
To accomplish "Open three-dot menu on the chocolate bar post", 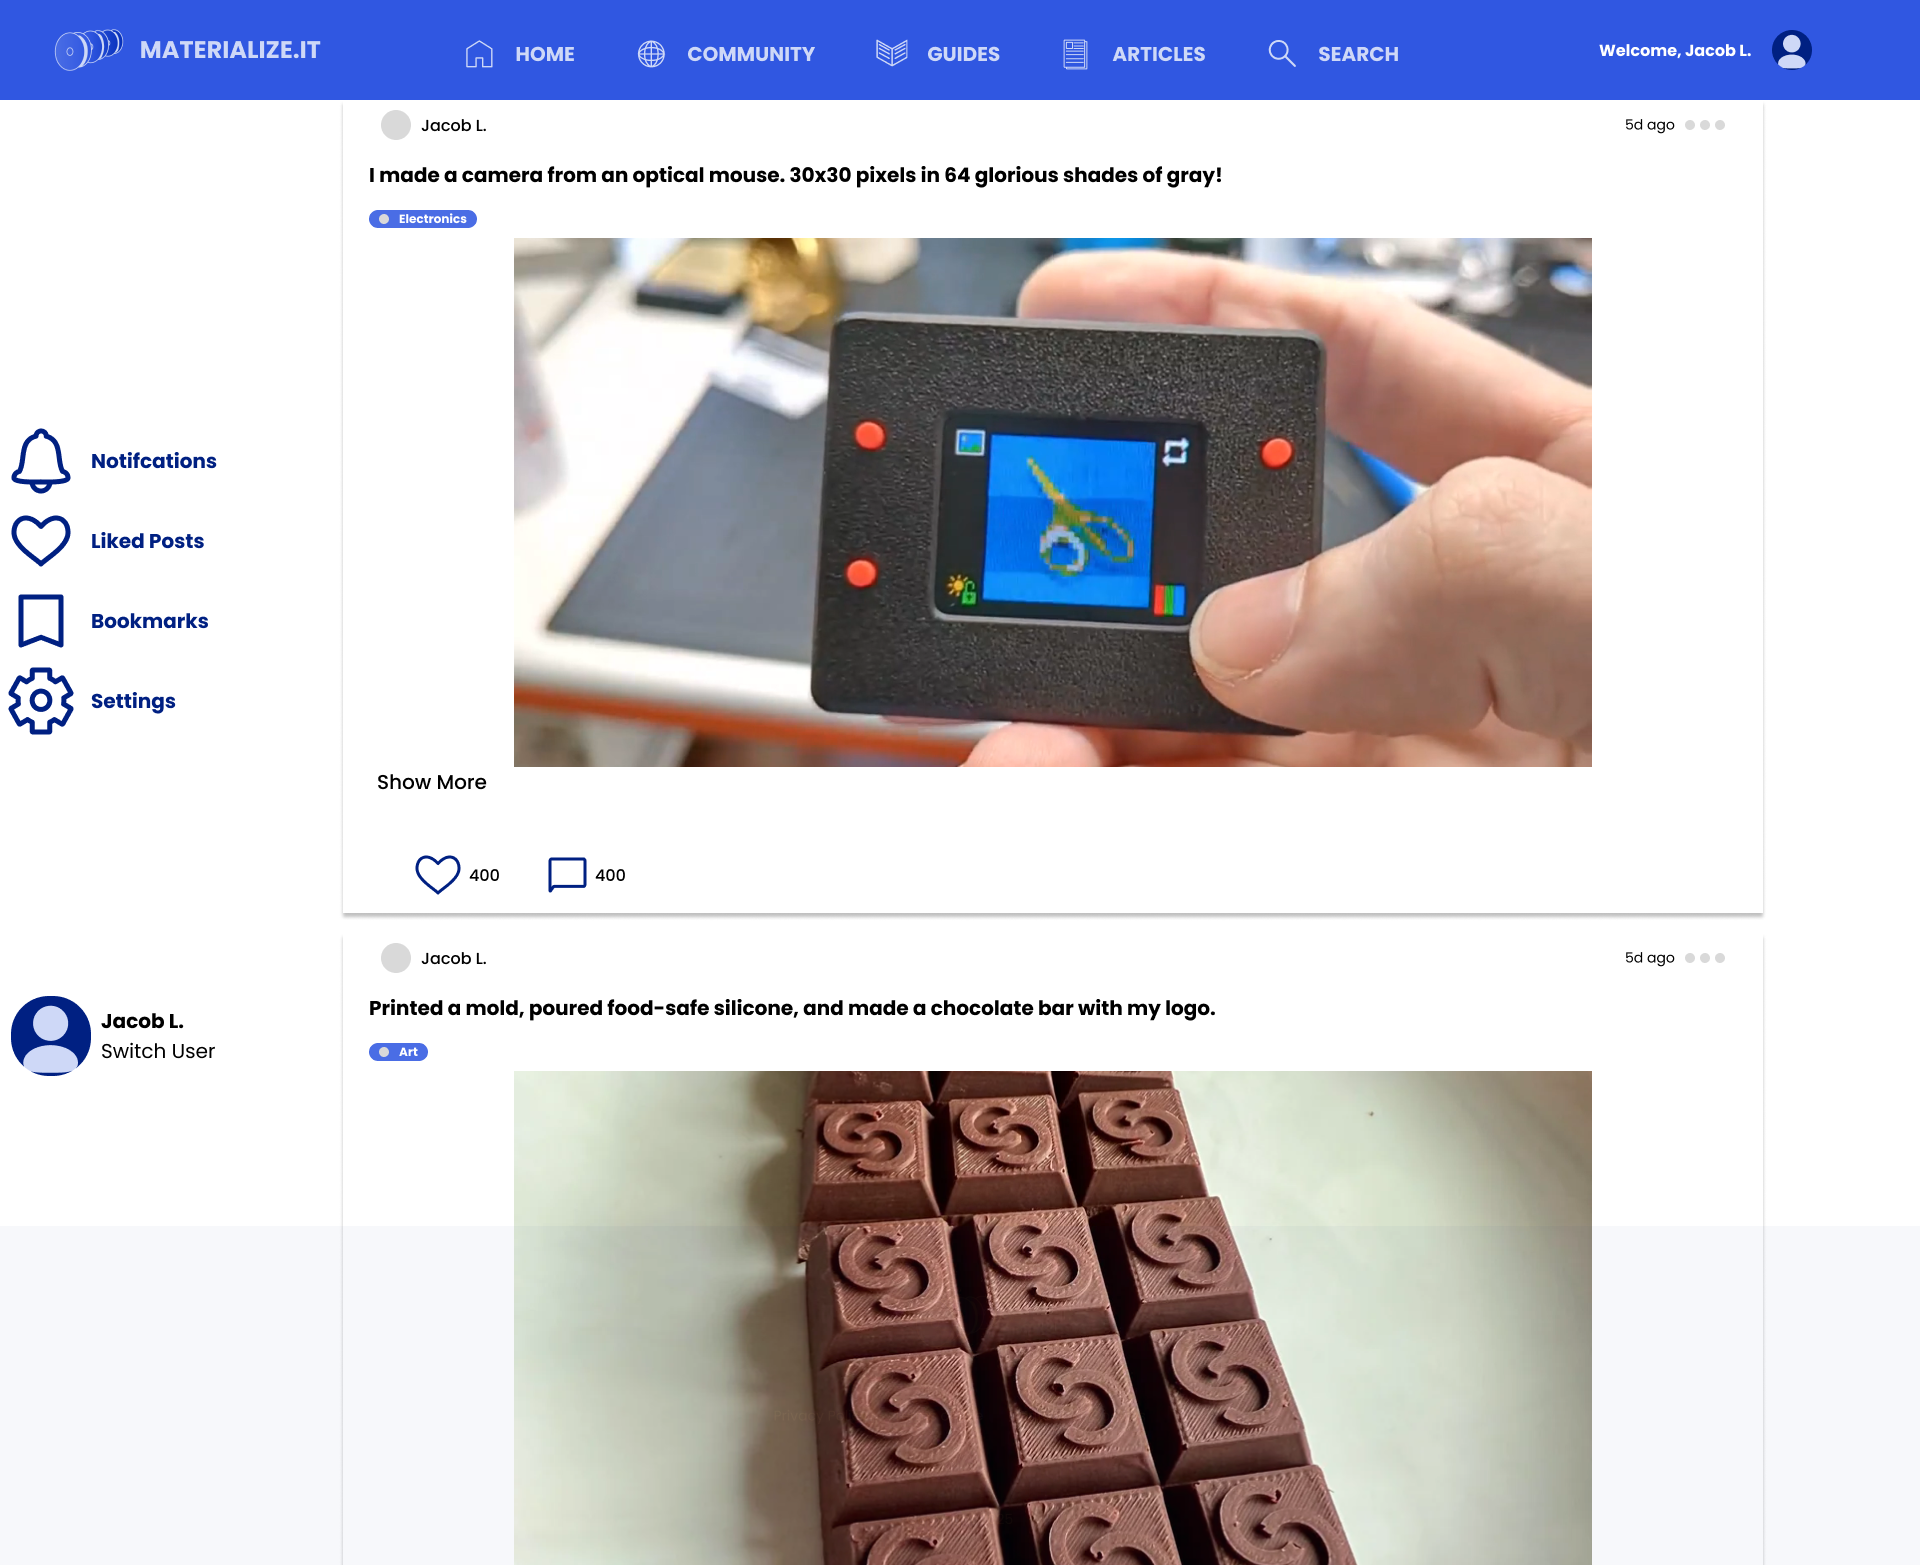I will (1705, 958).
